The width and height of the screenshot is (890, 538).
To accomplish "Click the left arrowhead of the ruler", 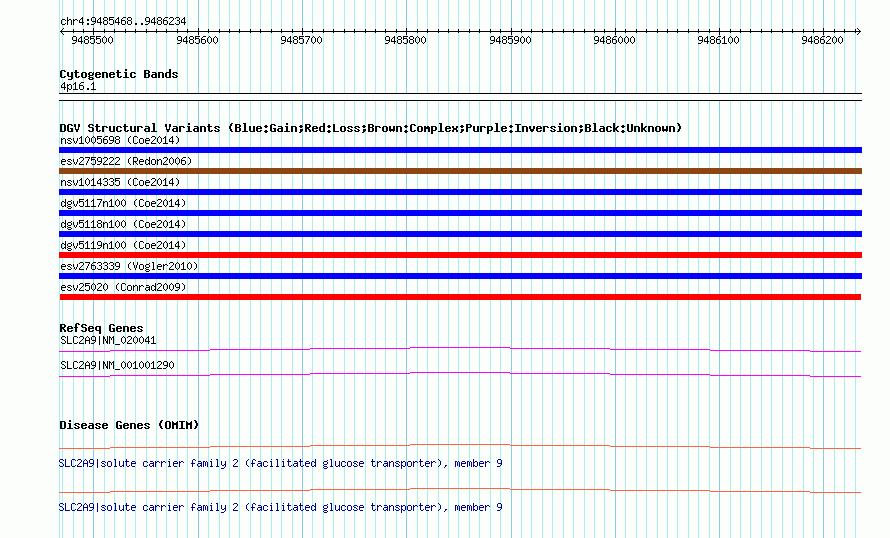I will pos(62,31).
